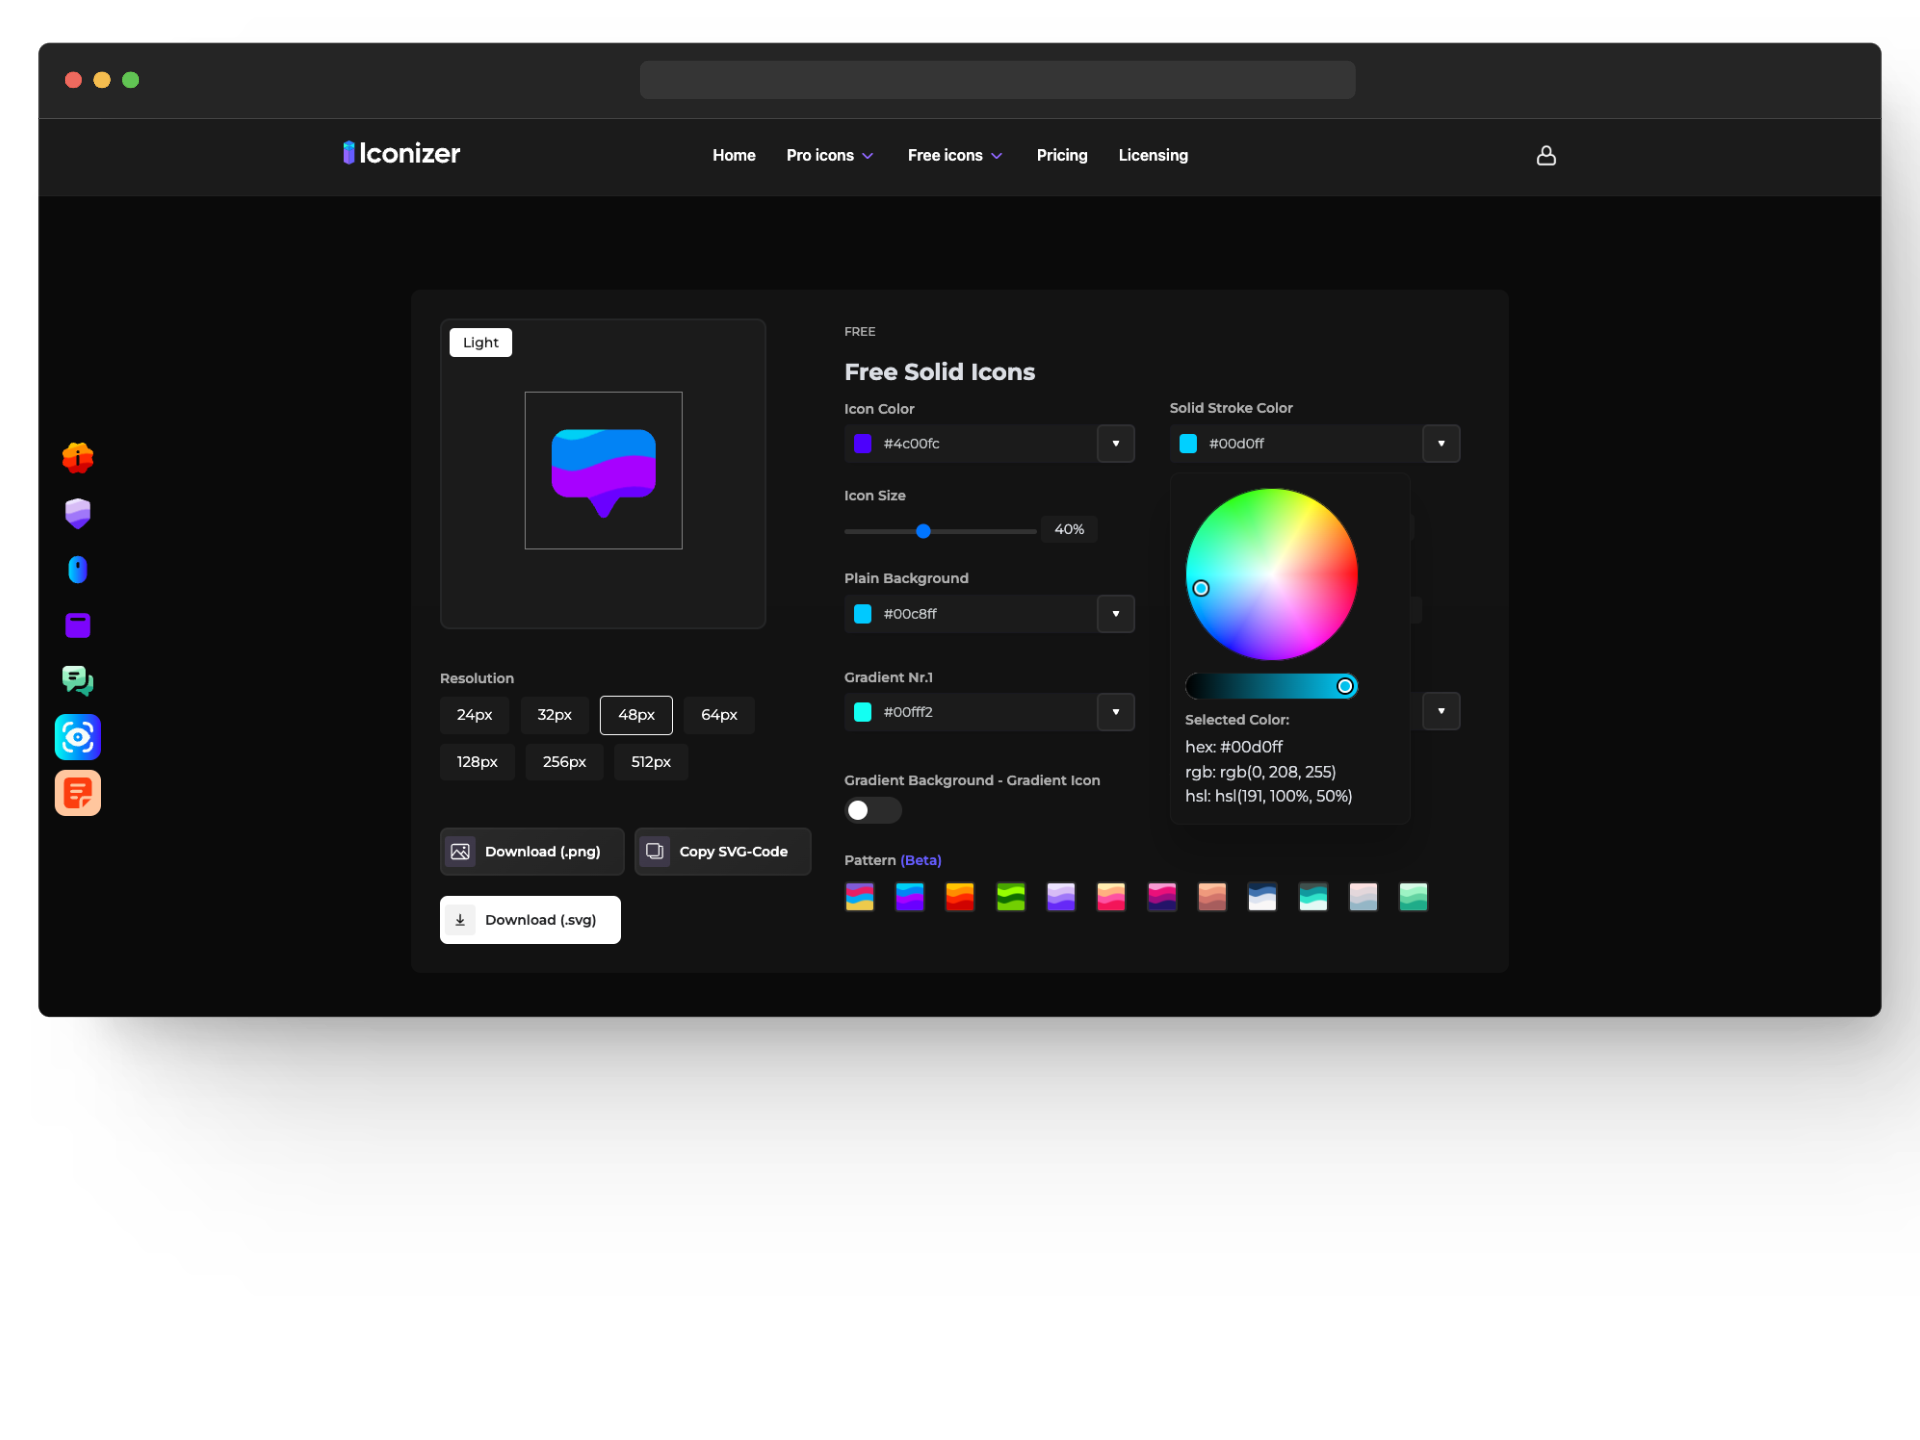
Task: Expand the Free icons menu
Action: [953, 155]
